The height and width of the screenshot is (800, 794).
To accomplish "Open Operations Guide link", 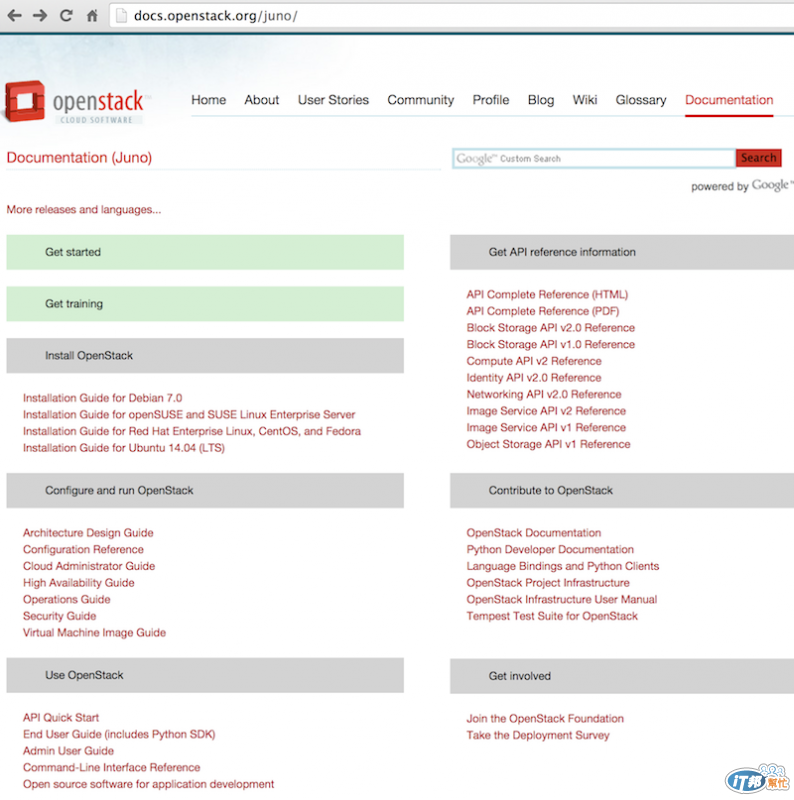I will pyautogui.click(x=66, y=599).
